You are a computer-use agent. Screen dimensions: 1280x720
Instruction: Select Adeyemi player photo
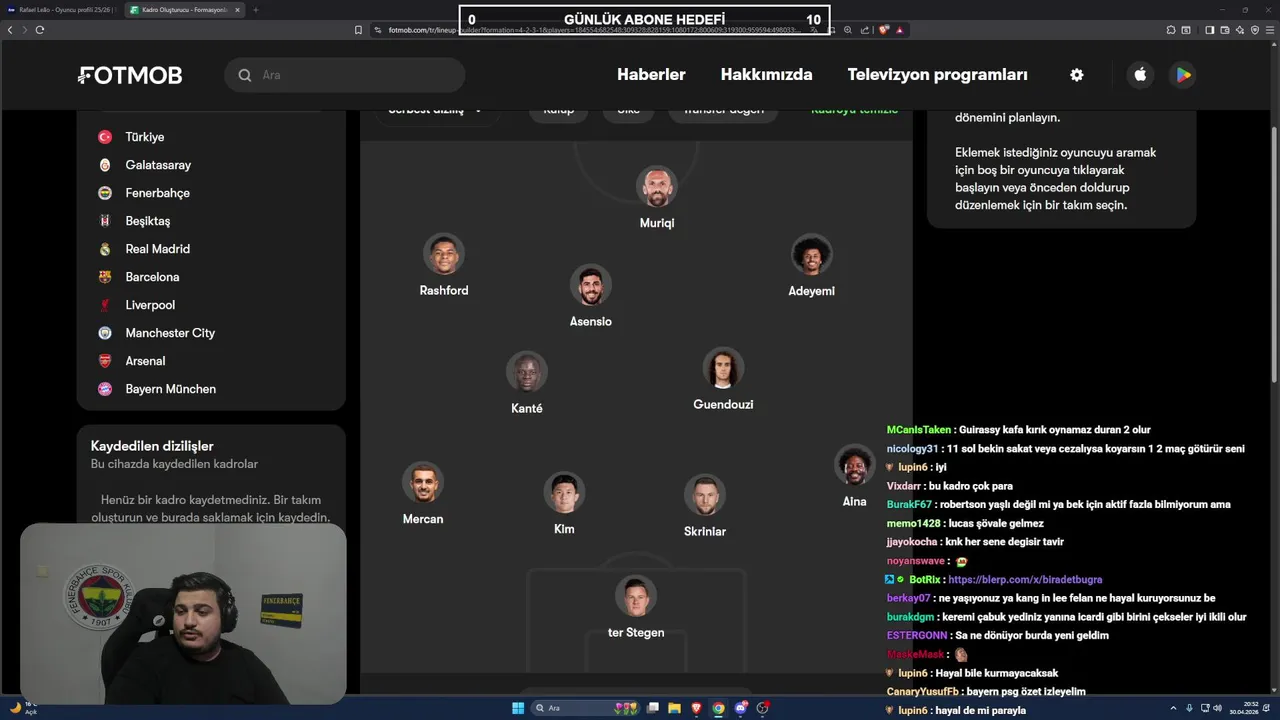812,255
